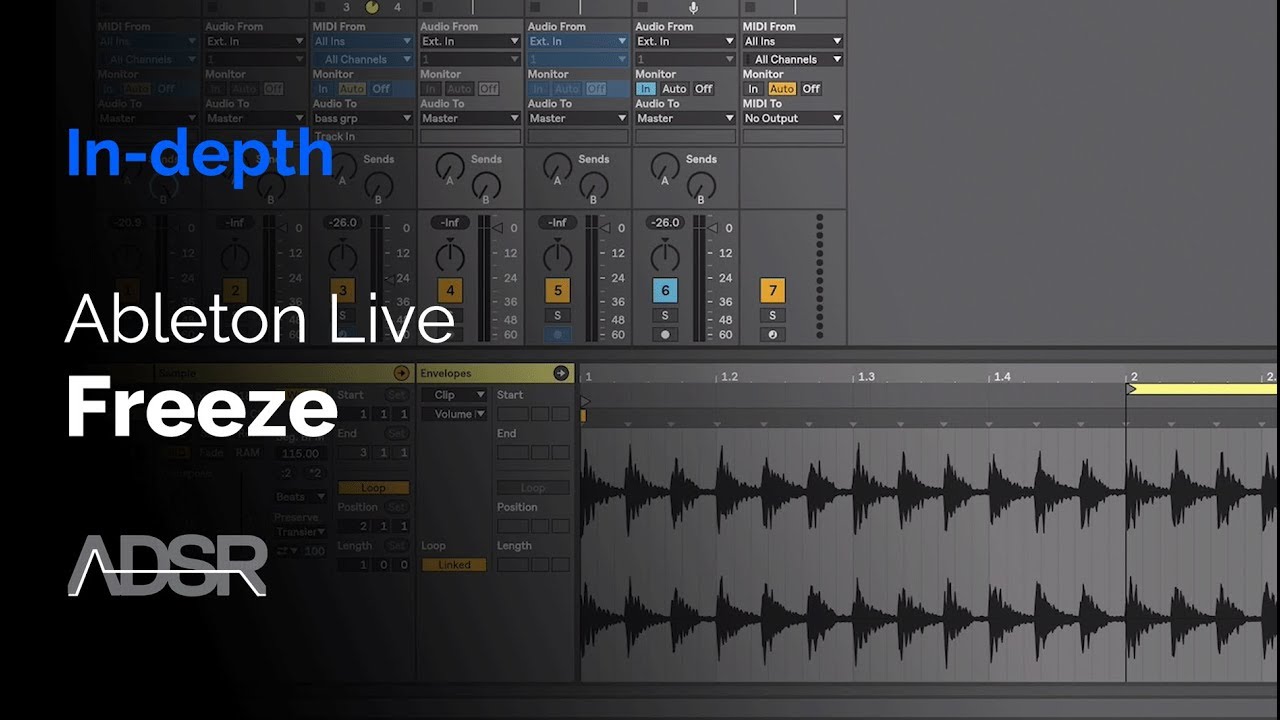
Task: Open track 3 Track In dropdown
Action: click(x=362, y=136)
